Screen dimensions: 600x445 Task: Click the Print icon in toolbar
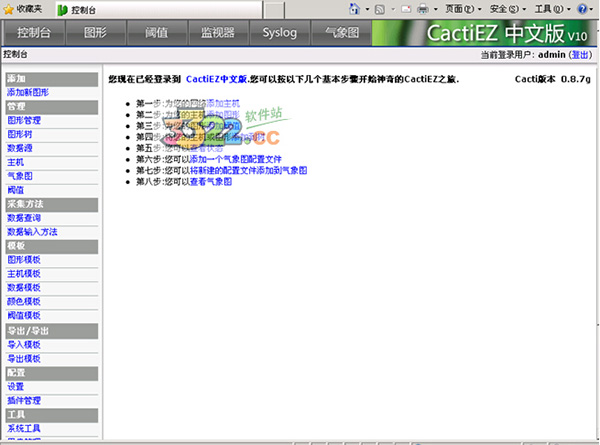423,9
